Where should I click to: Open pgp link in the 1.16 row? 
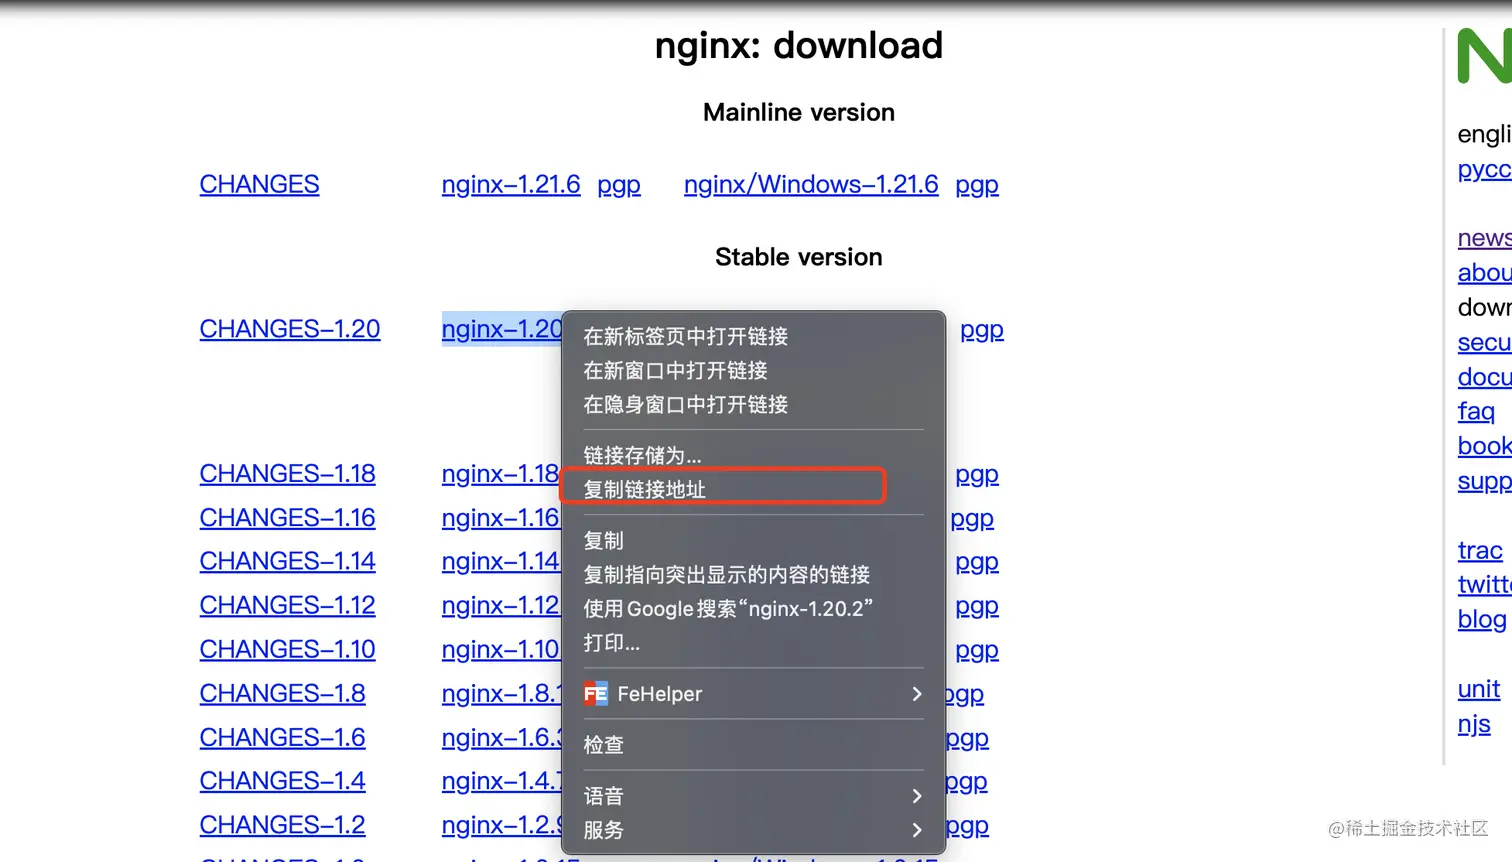[x=972, y=519]
